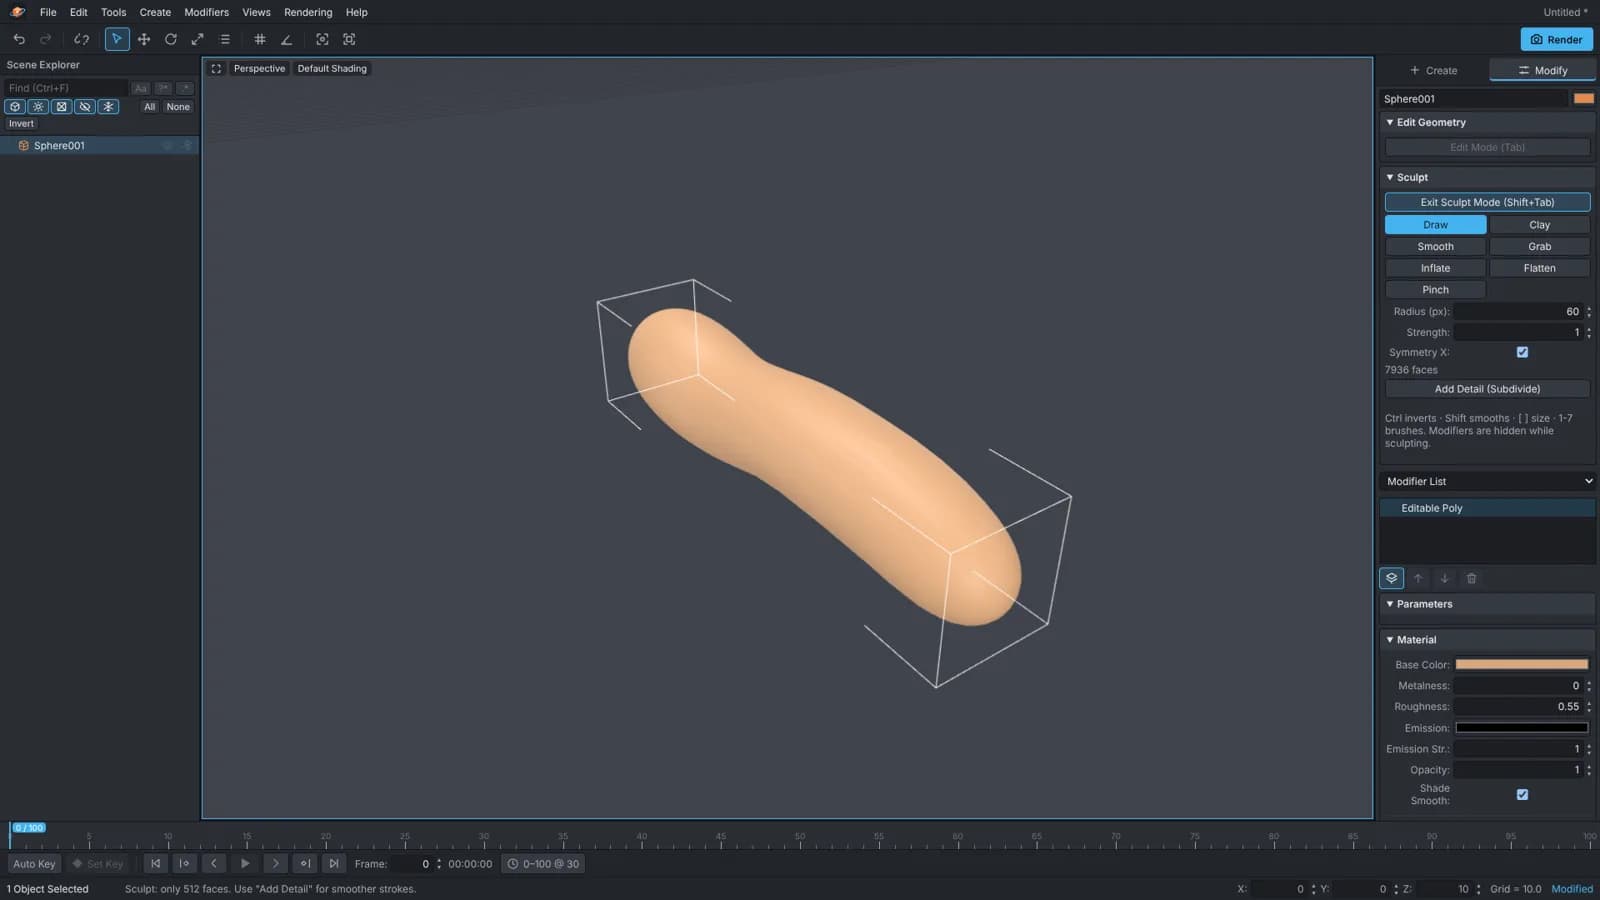
Task: Click Add Detail (Subdivide) button
Action: click(x=1487, y=389)
